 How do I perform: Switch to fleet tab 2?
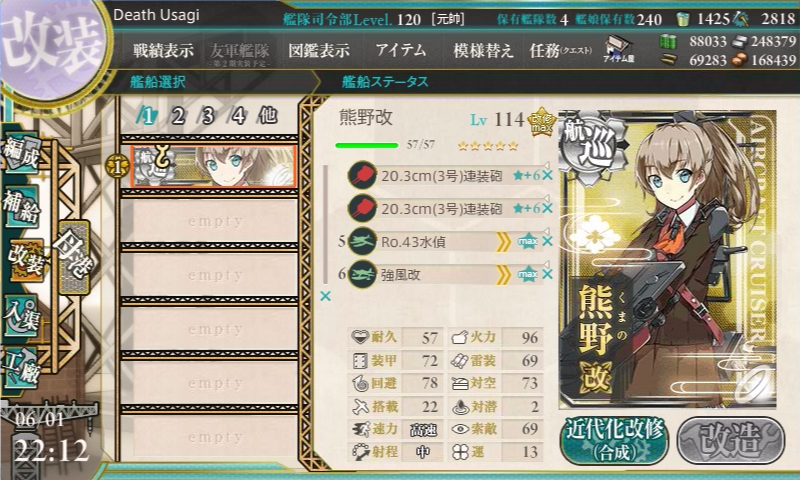click(x=178, y=116)
